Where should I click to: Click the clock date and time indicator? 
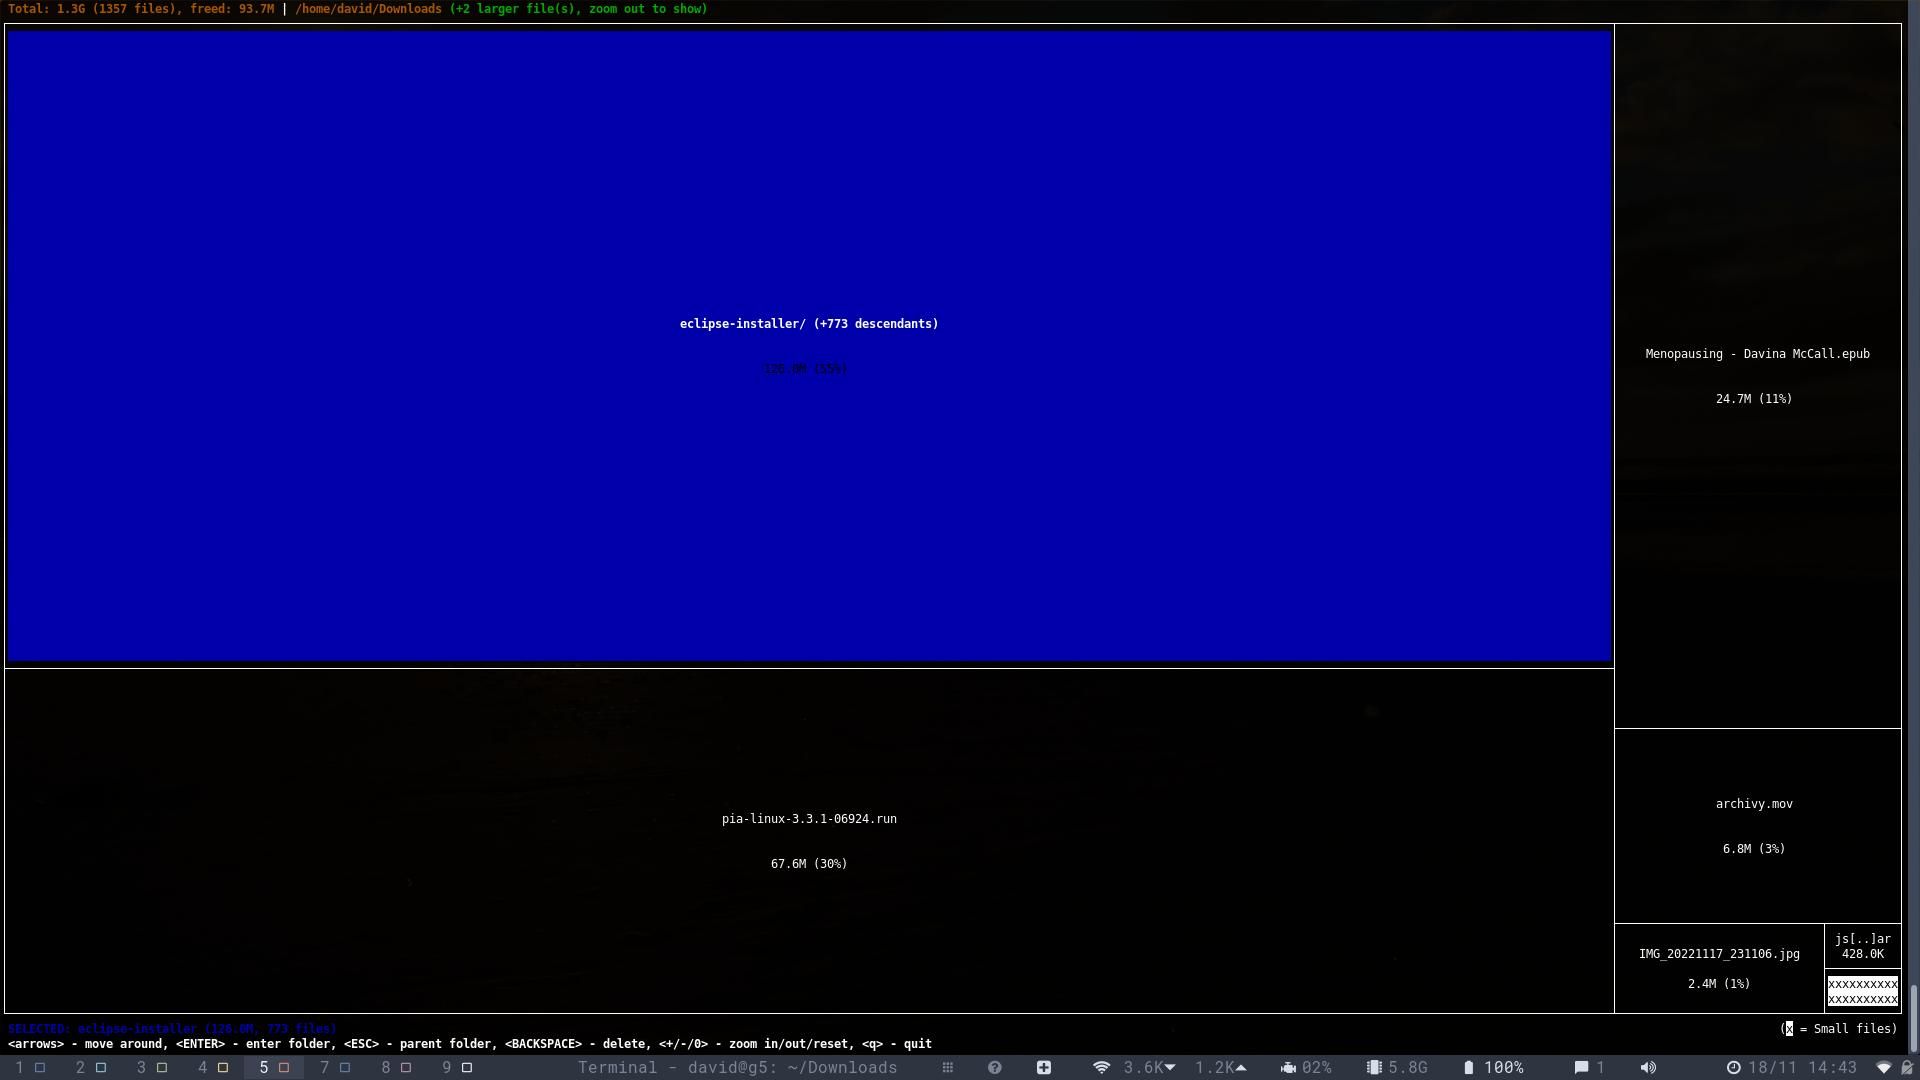[x=1793, y=1068]
